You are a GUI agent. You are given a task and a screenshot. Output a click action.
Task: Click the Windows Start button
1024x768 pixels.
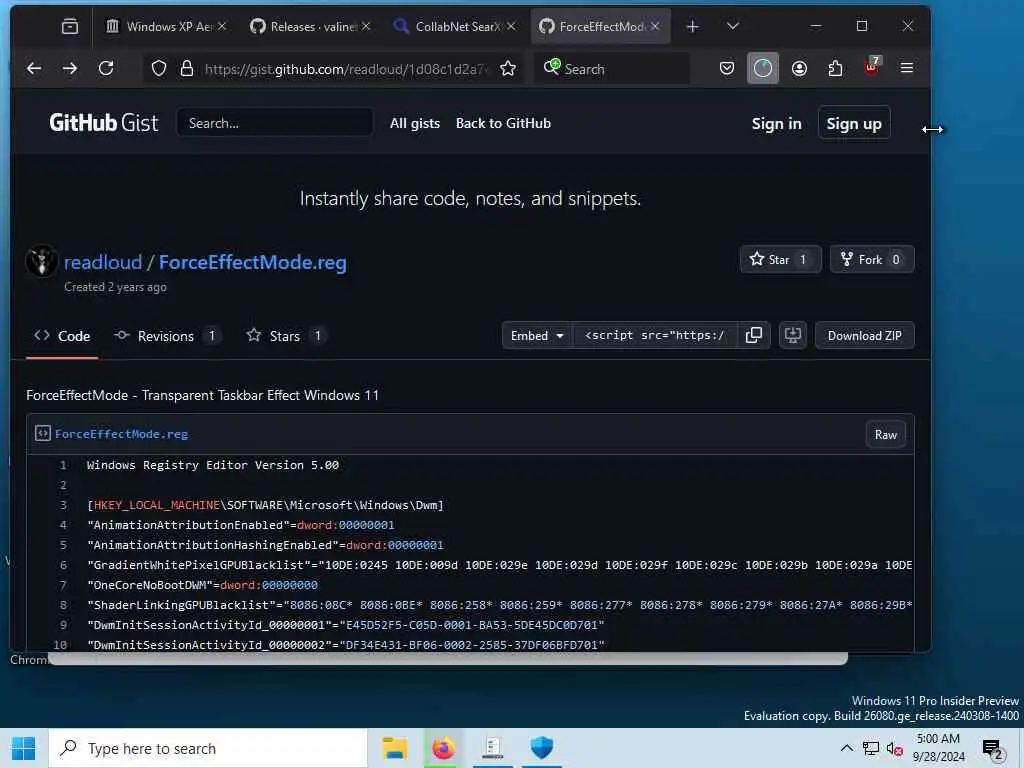click(24, 748)
